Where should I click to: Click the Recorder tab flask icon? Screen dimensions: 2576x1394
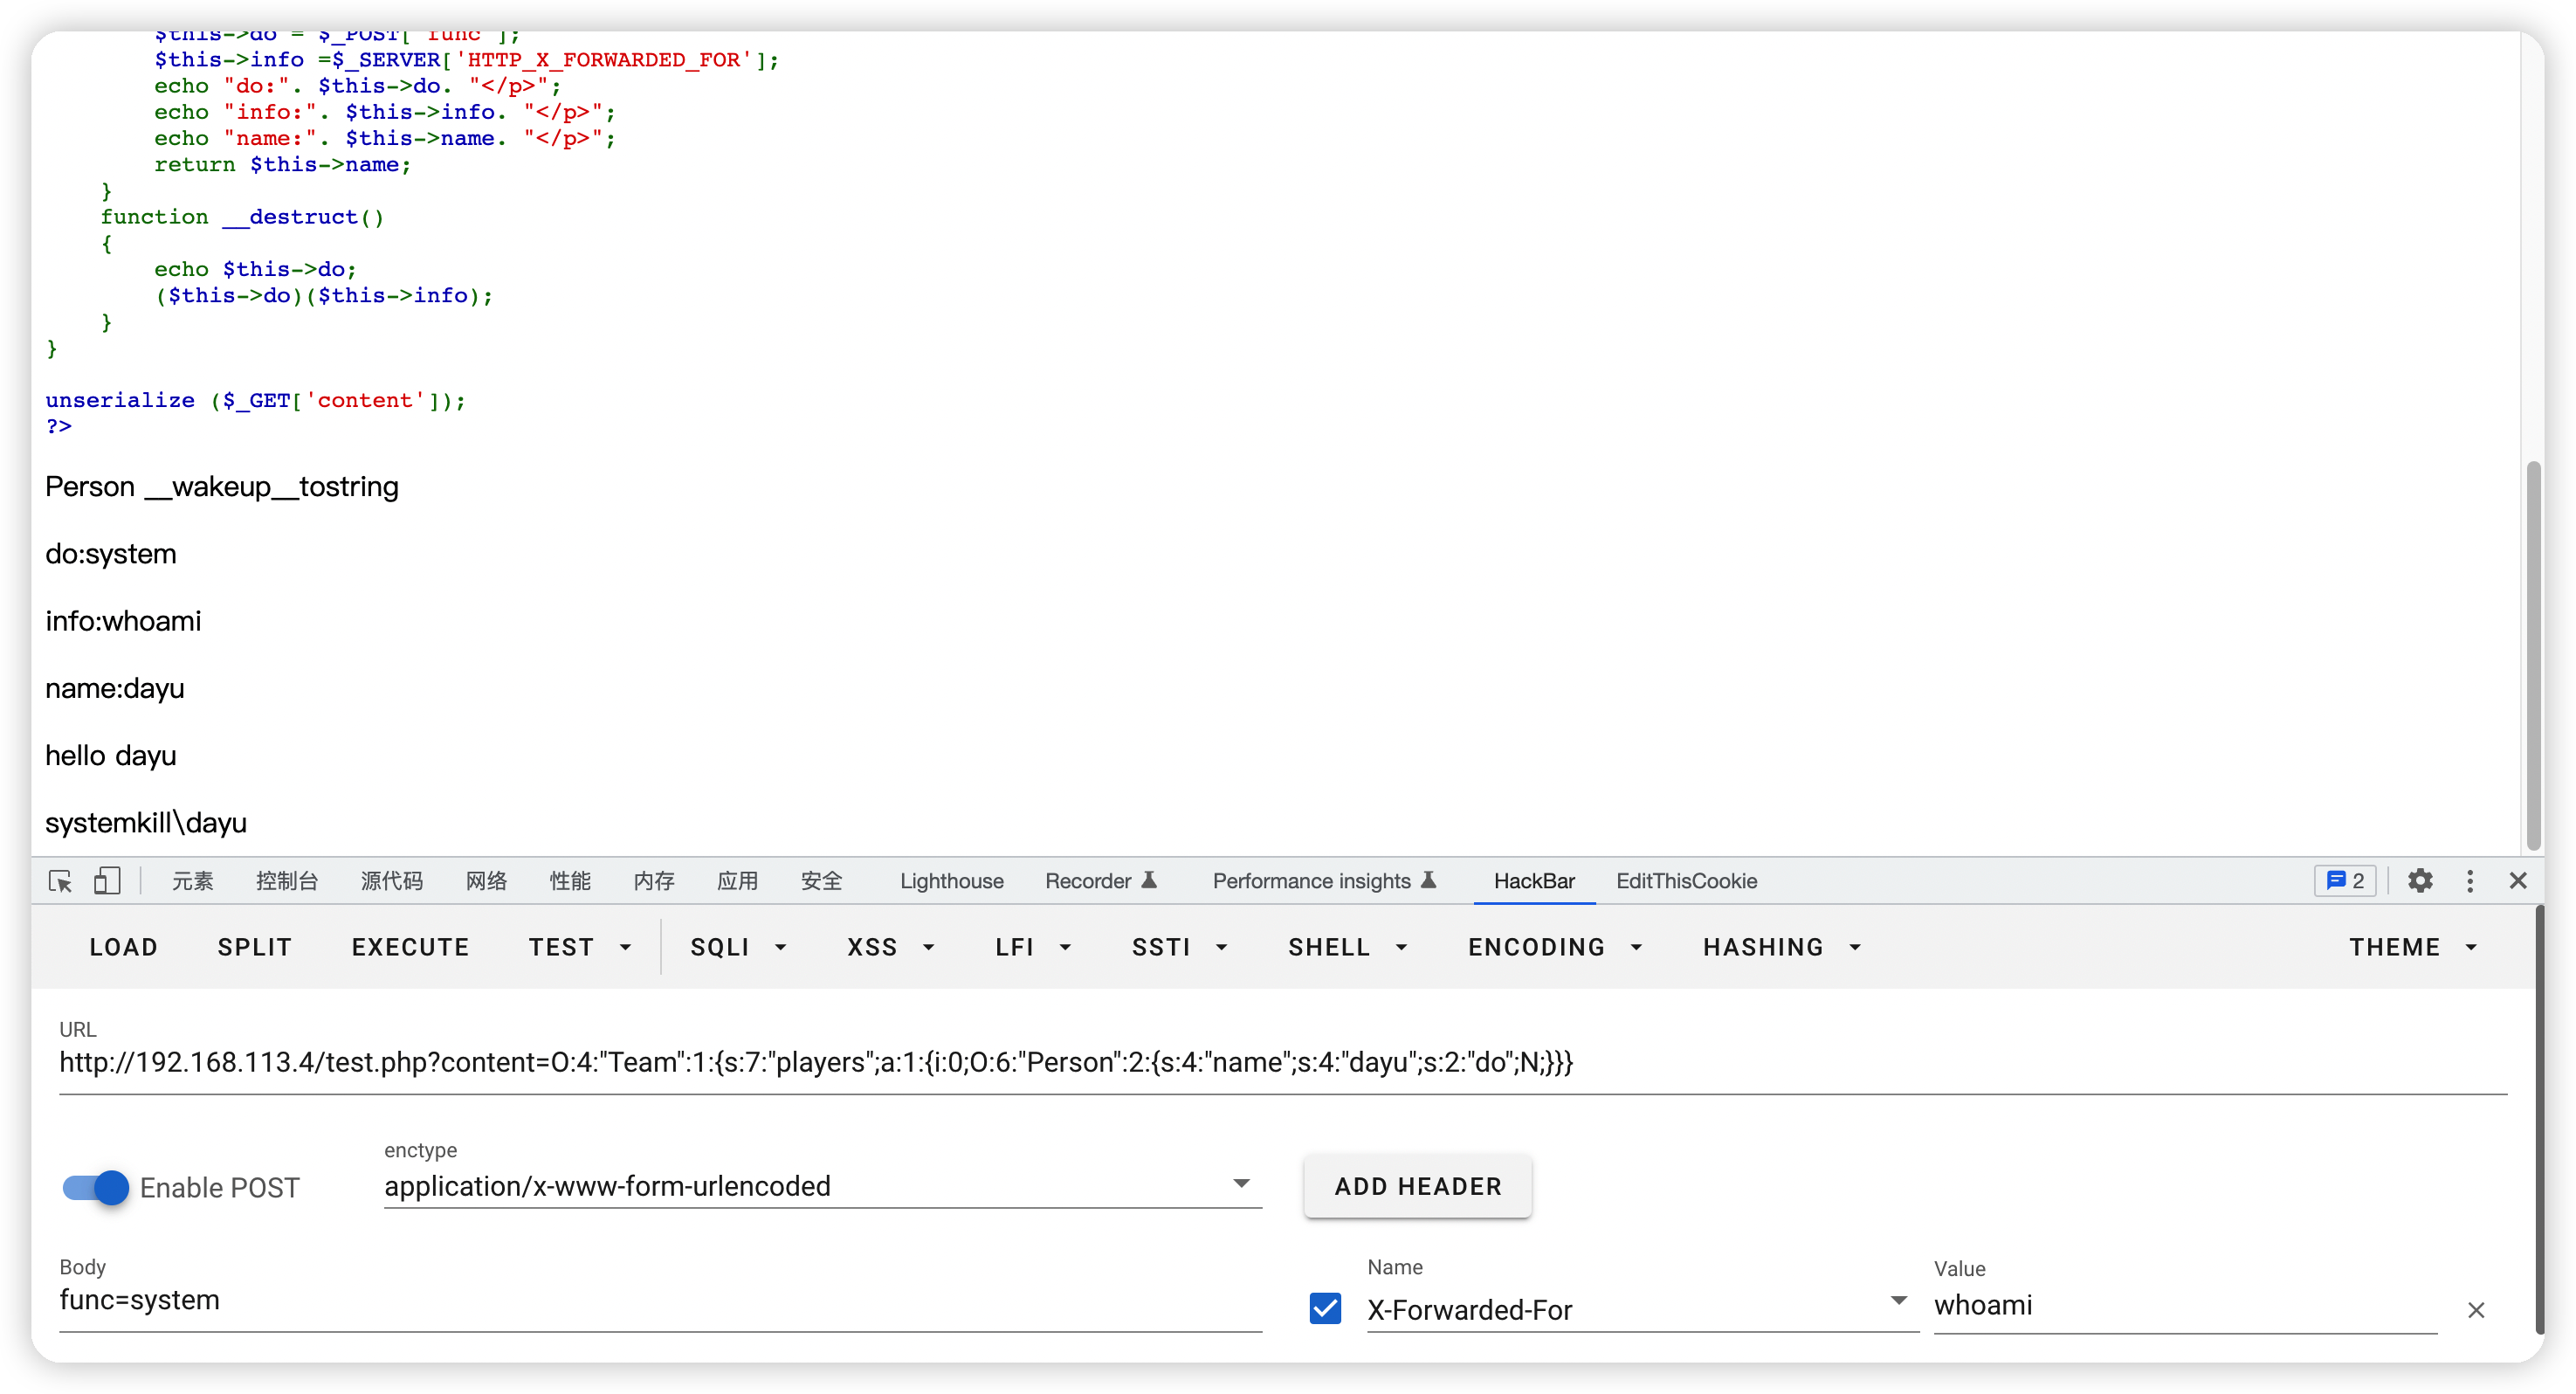[x=1149, y=880]
